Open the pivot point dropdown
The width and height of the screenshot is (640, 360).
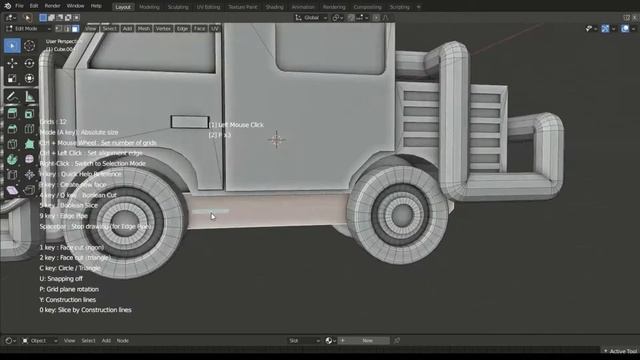[337, 18]
